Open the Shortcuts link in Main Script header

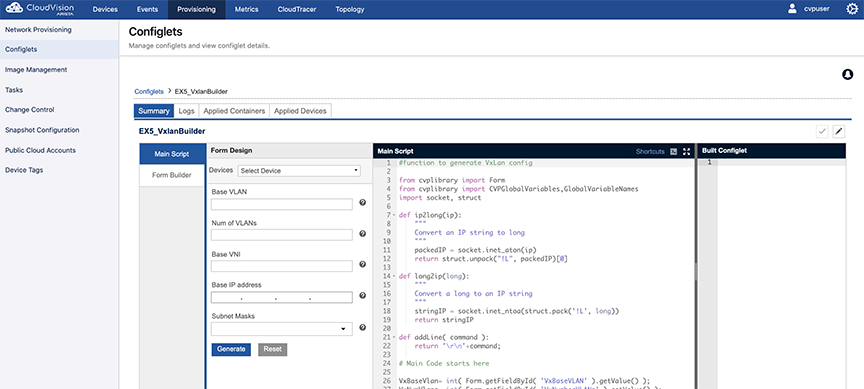point(650,151)
